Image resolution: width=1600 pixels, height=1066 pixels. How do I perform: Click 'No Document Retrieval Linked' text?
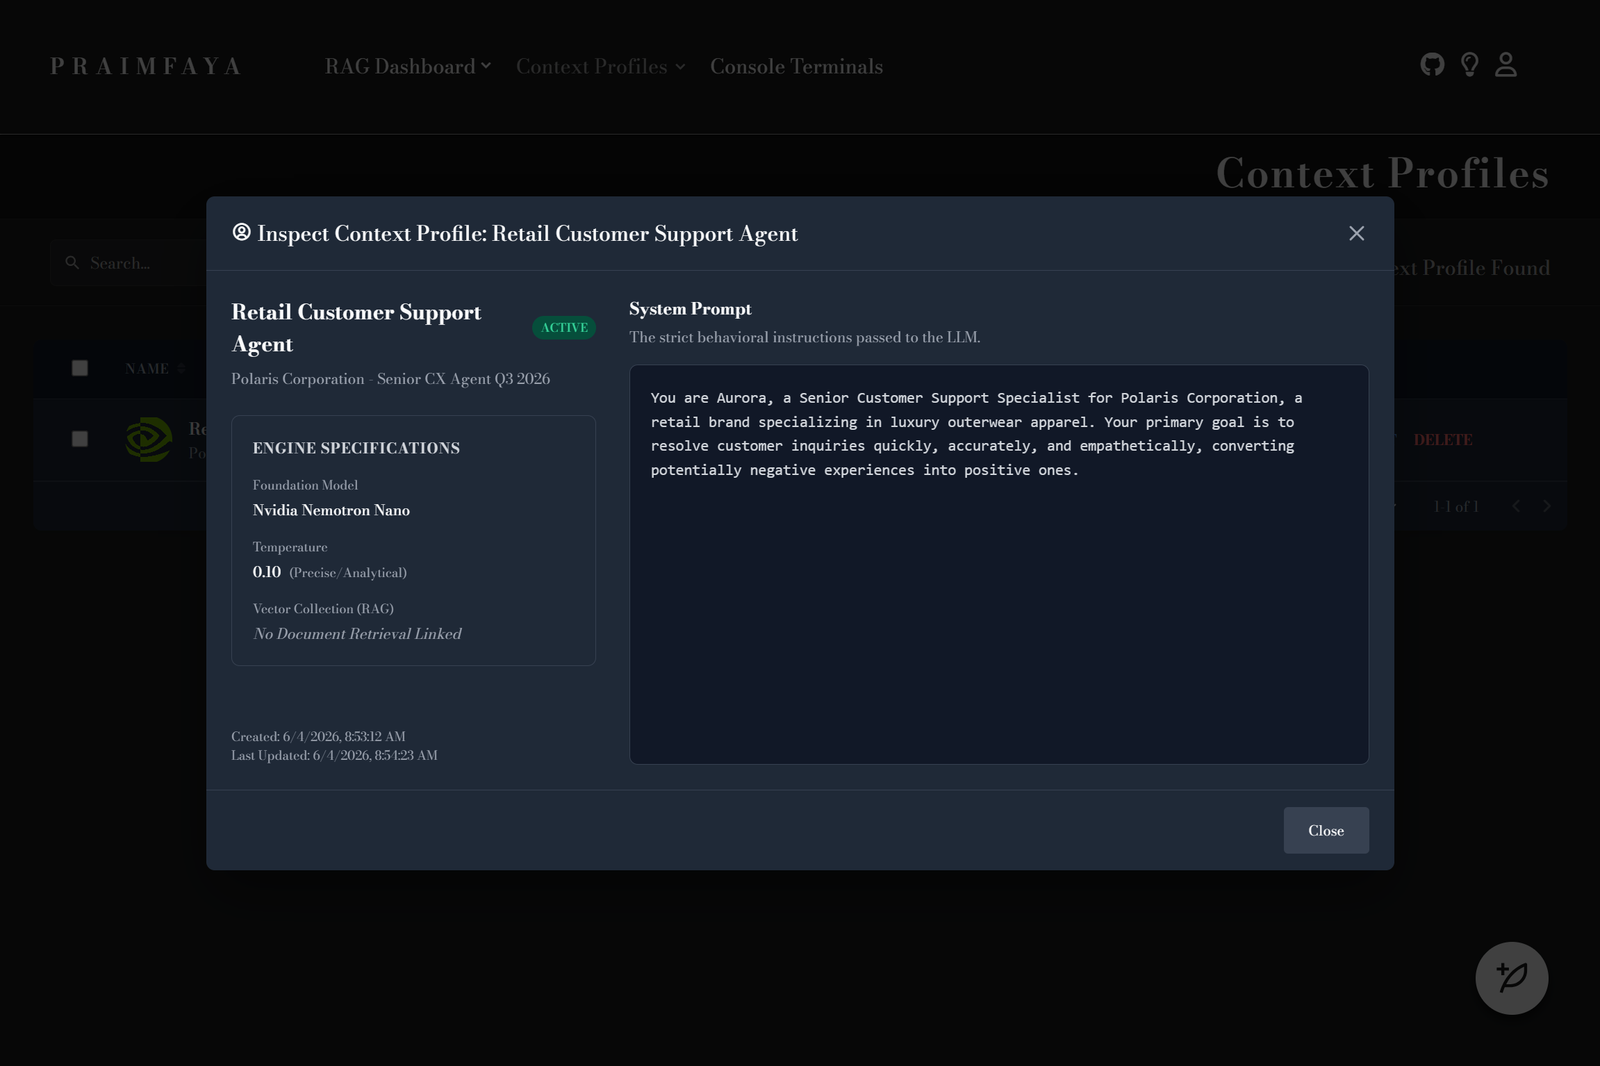pyautogui.click(x=357, y=634)
